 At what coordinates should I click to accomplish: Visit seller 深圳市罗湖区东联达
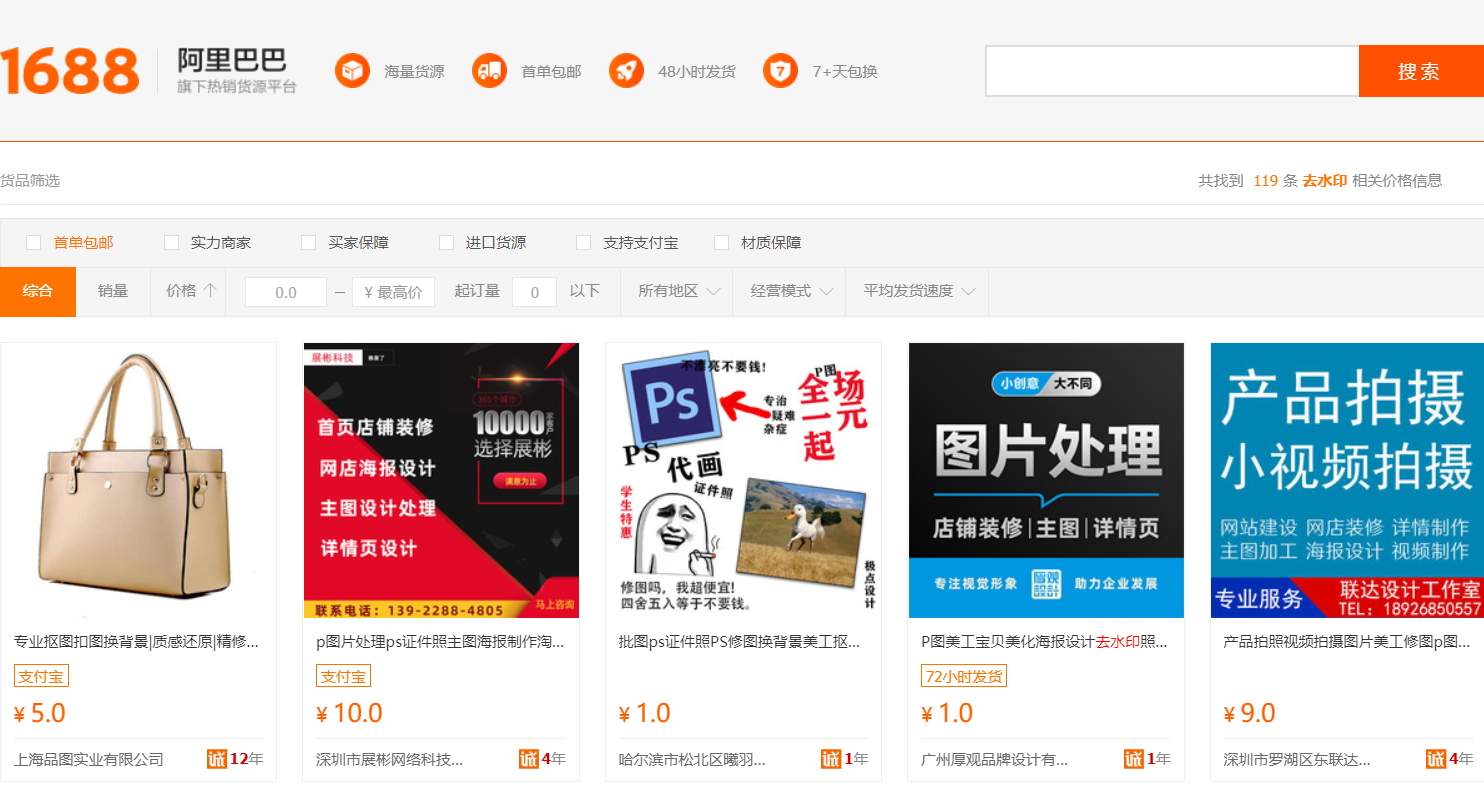1297,759
